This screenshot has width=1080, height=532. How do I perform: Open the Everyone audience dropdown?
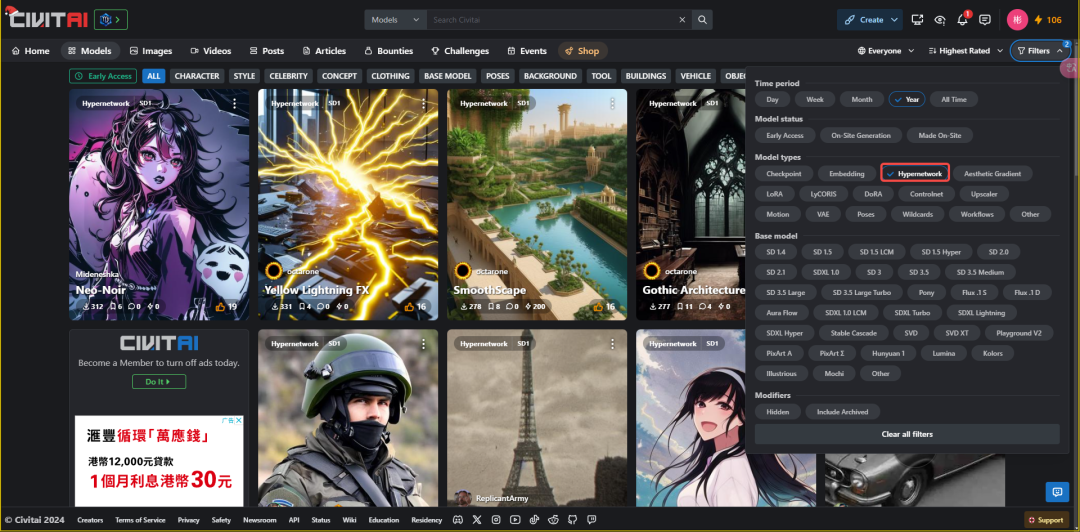pyautogui.click(x=886, y=51)
